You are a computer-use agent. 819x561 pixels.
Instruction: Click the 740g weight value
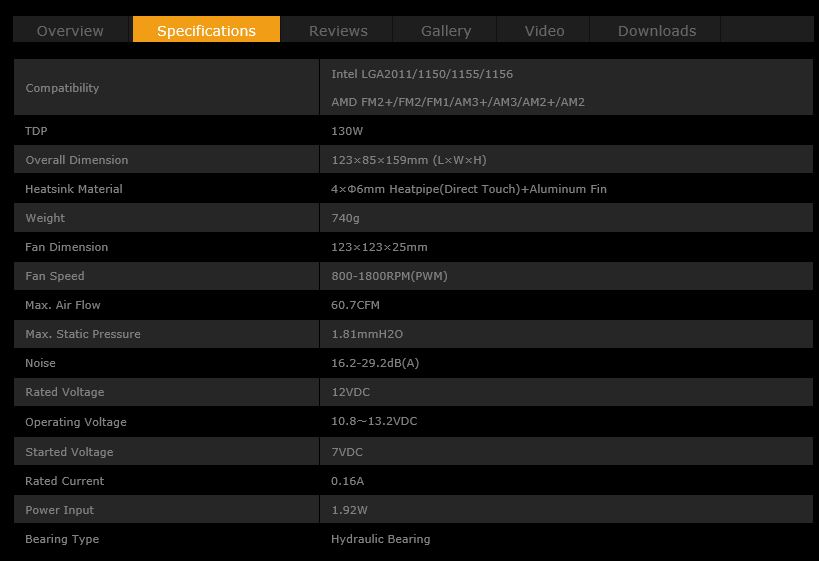point(345,218)
